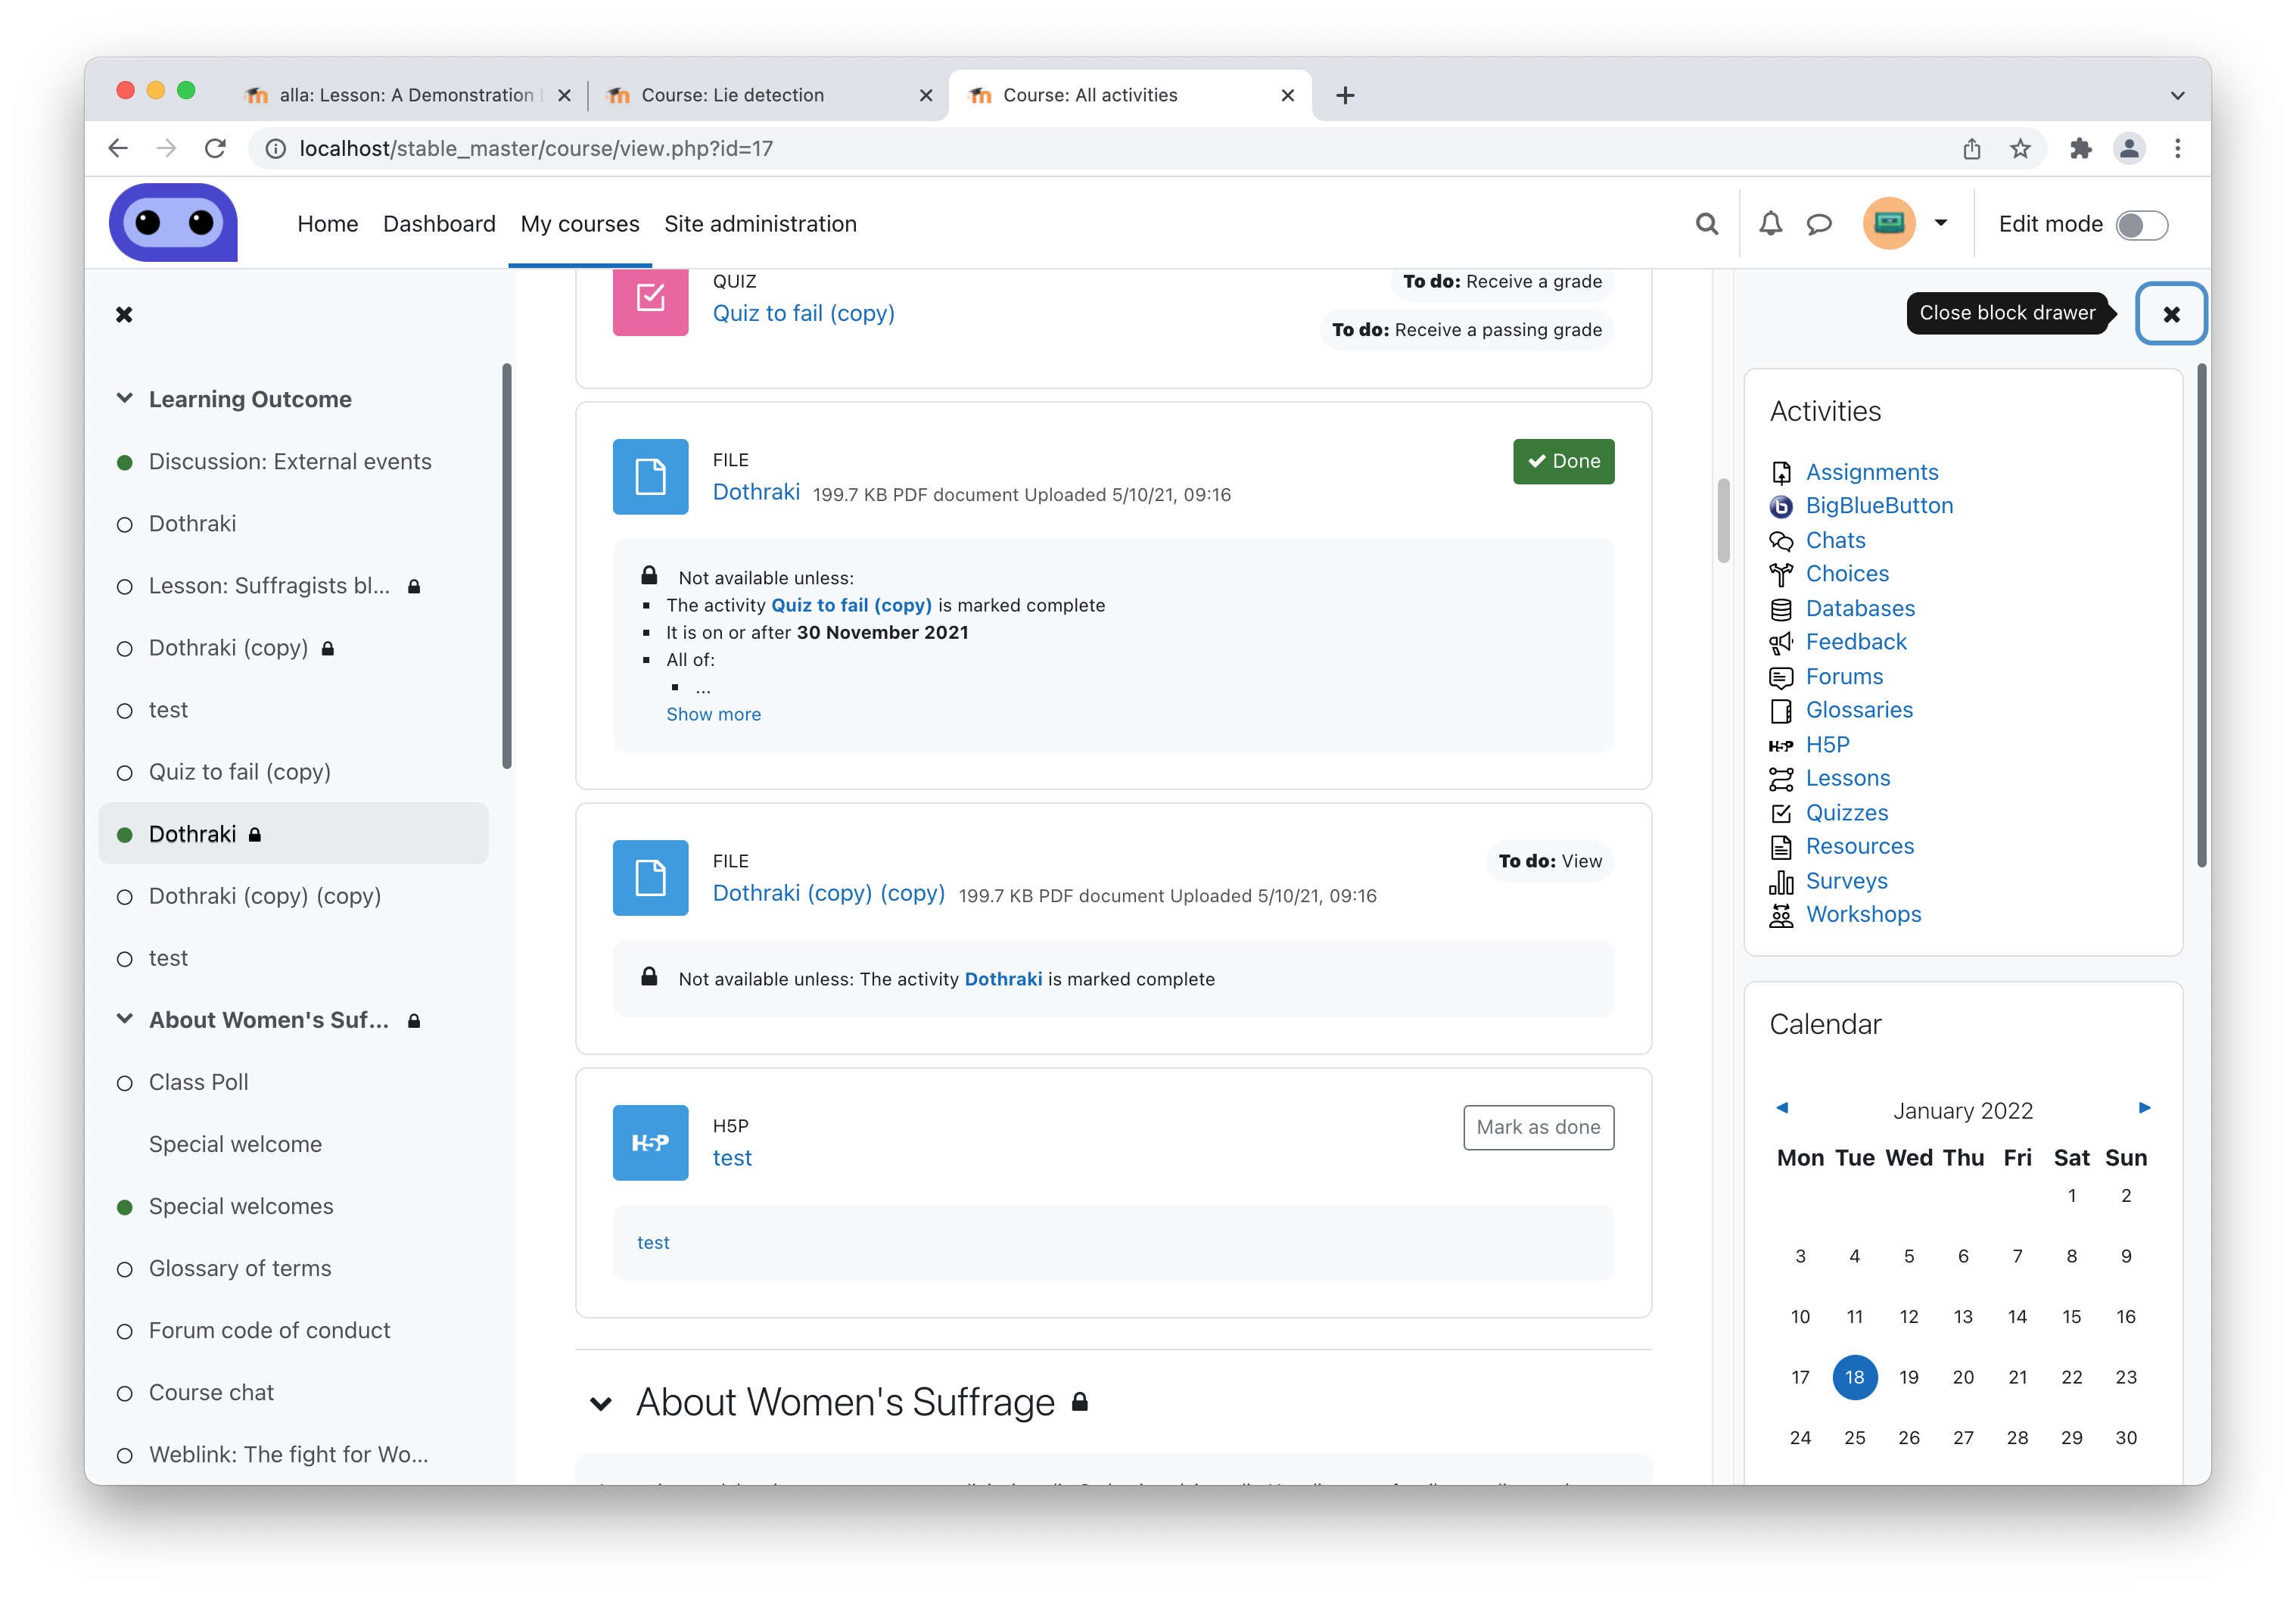2296x1597 pixels.
Task: Close the block drawer
Action: [x=2171, y=314]
